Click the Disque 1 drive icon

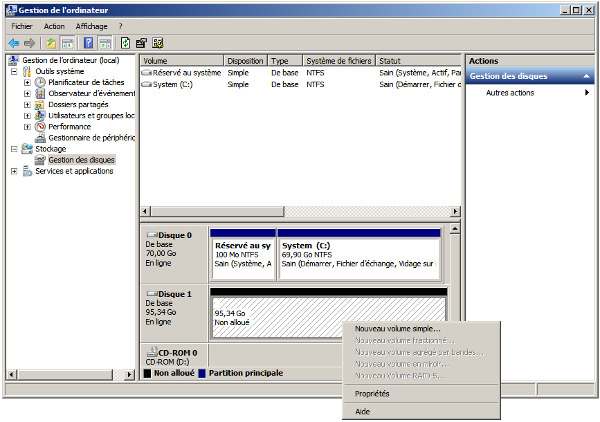click(x=152, y=294)
